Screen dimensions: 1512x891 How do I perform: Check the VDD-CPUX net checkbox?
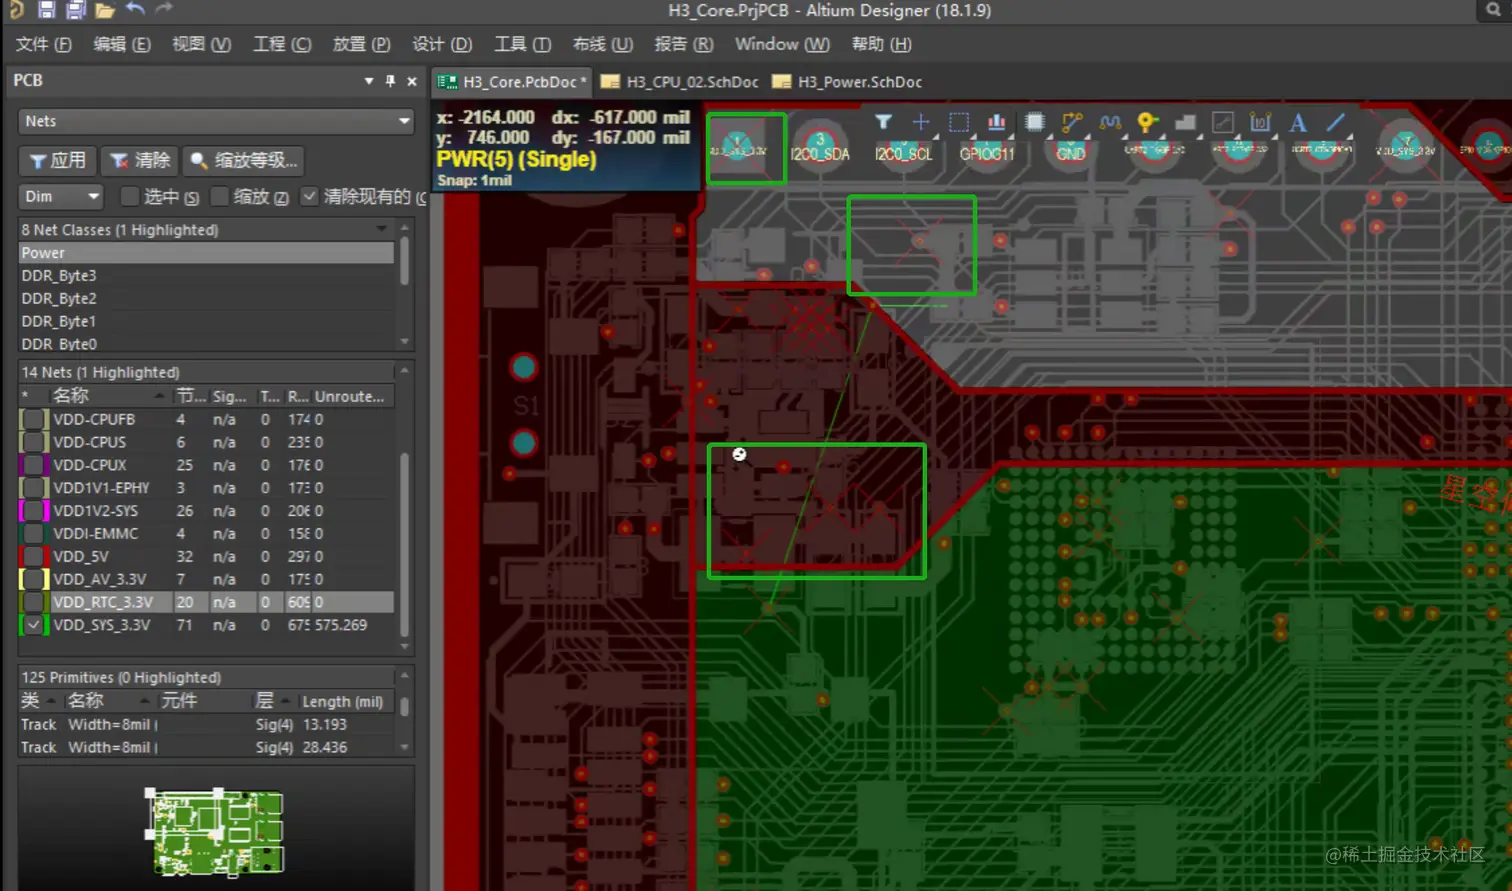pyautogui.click(x=34, y=465)
